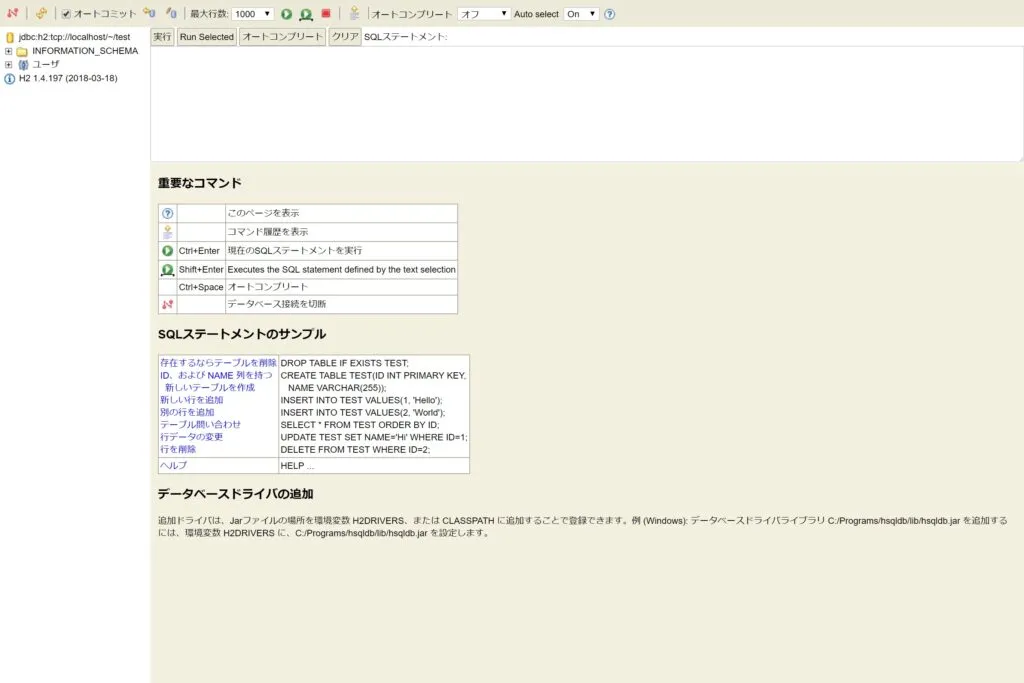The image size is (1024, 683).
Task: Click the Rollback icon in the toolbar
Action: click(x=149, y=13)
